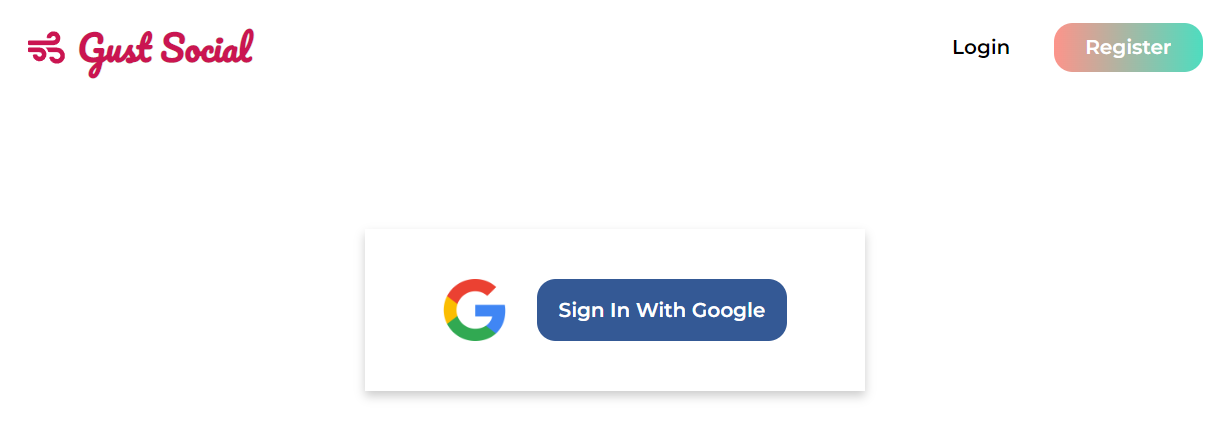Viewport: 1215px width, 421px height.
Task: Open the Login page
Action: [x=980, y=47]
